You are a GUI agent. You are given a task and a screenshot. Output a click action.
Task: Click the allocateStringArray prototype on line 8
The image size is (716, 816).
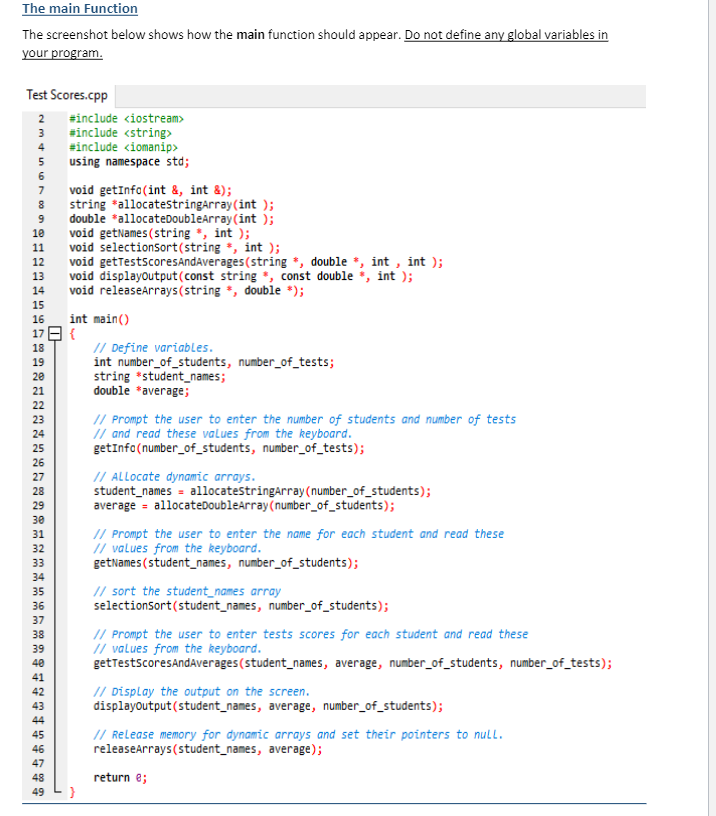pyautogui.click(x=172, y=205)
